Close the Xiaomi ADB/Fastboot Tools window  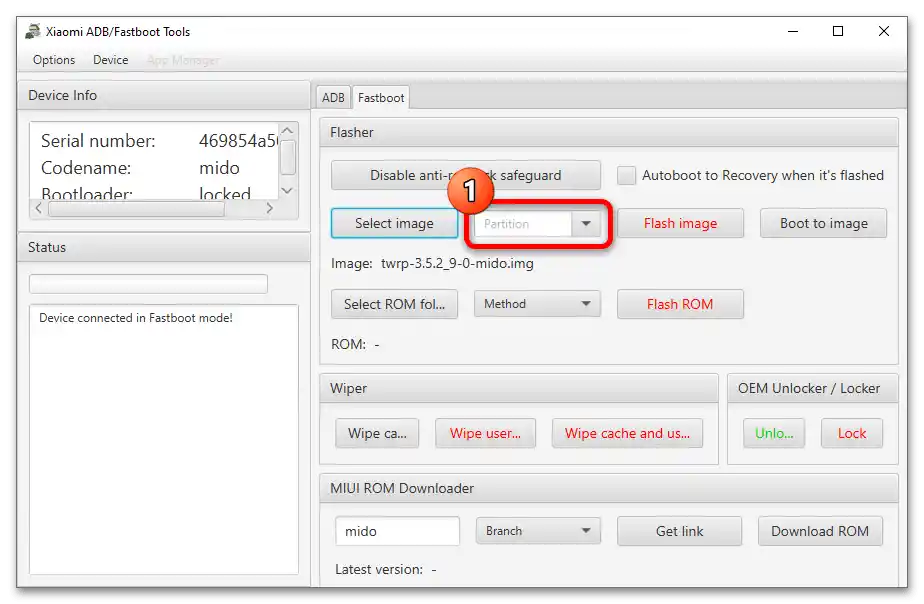coord(884,31)
